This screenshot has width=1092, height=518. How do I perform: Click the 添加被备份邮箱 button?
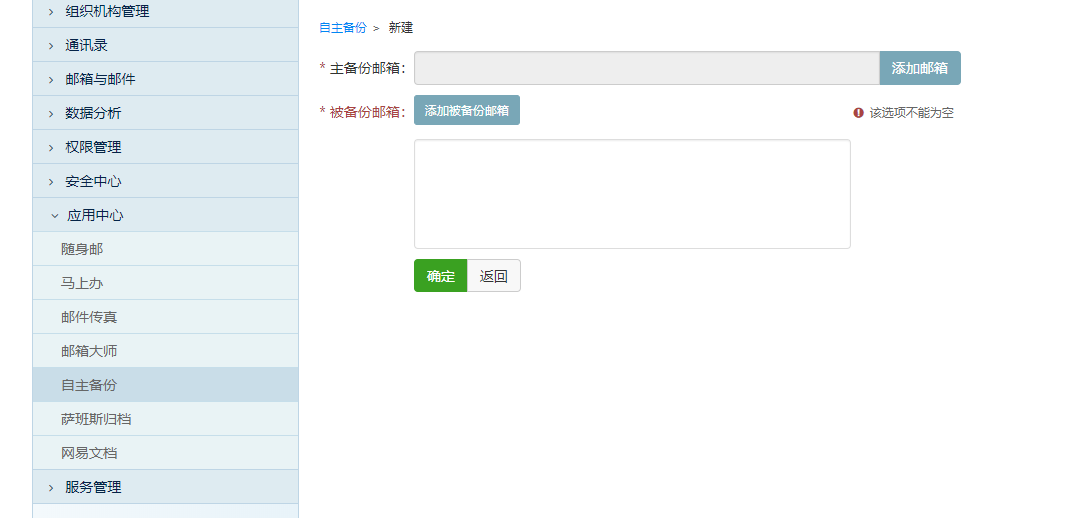[466, 110]
